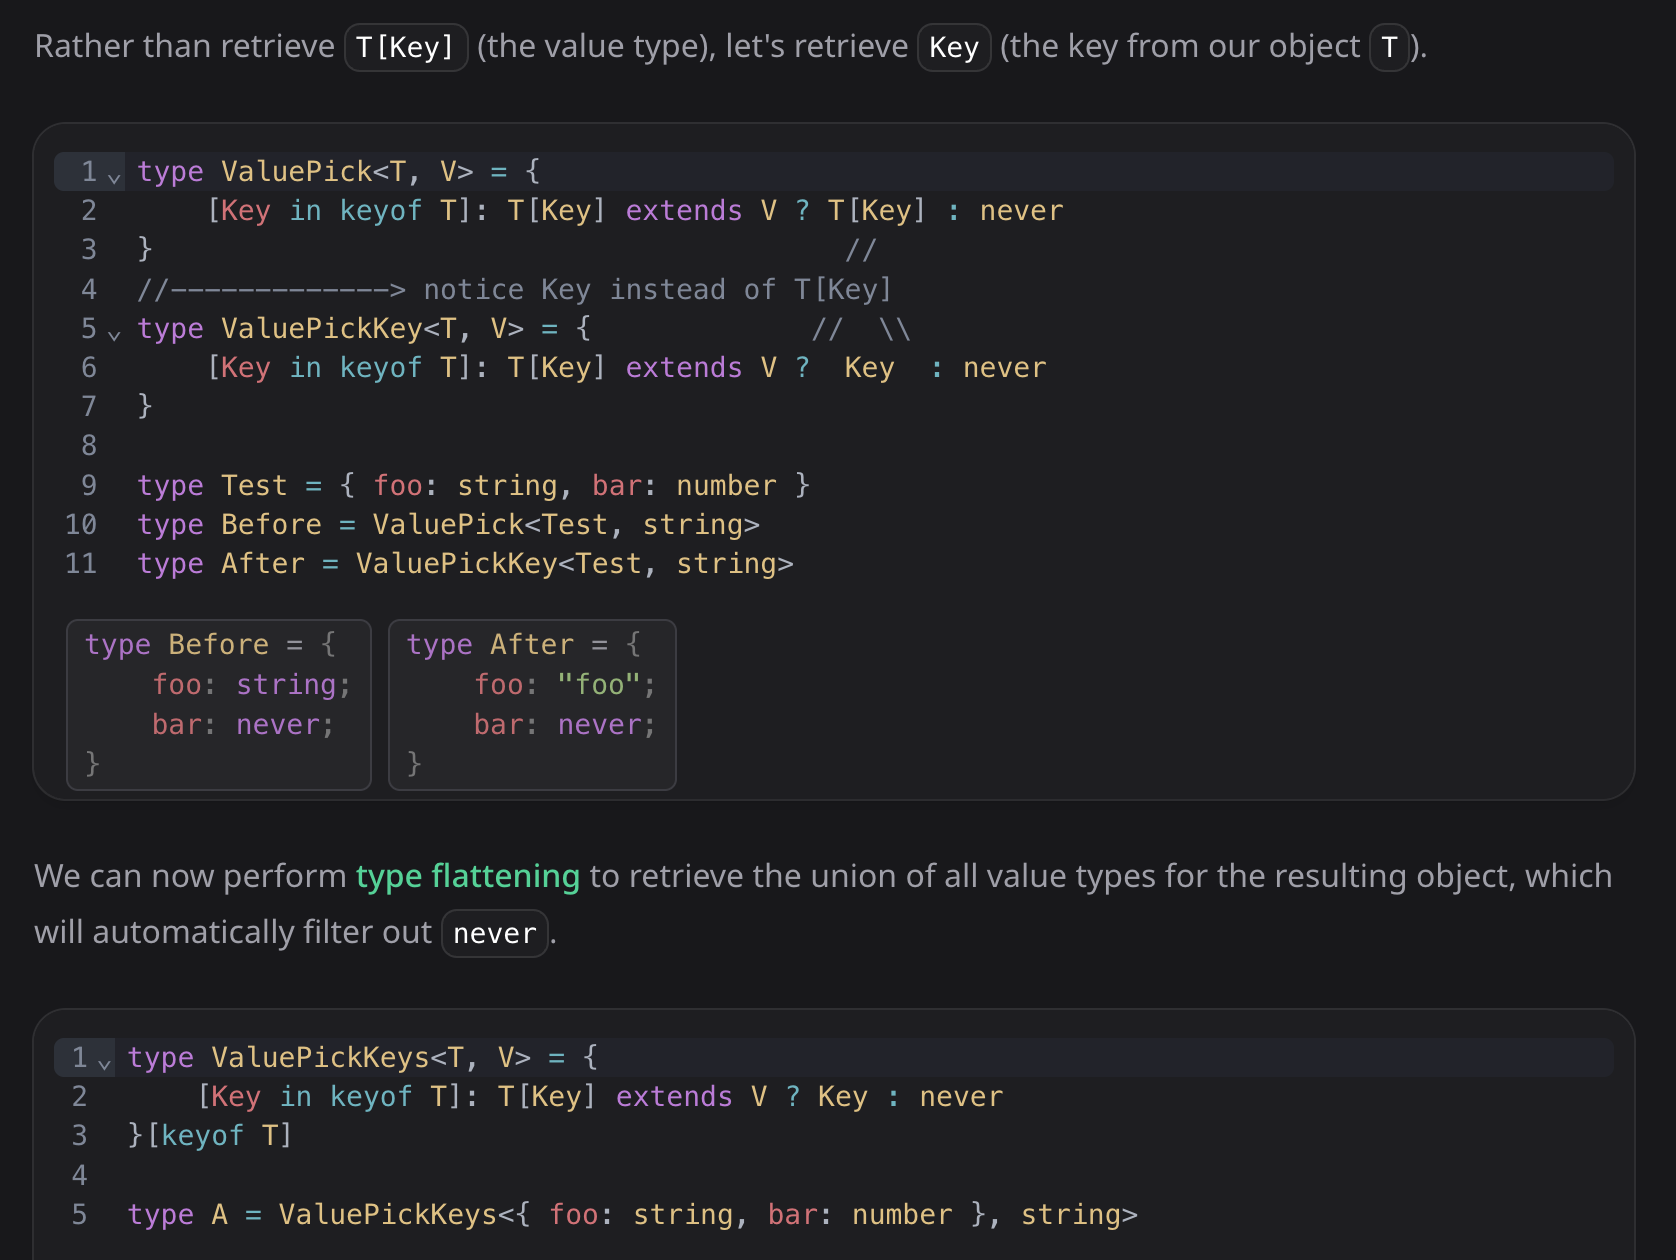Click "foo: string;" in the Before box

point(252,685)
